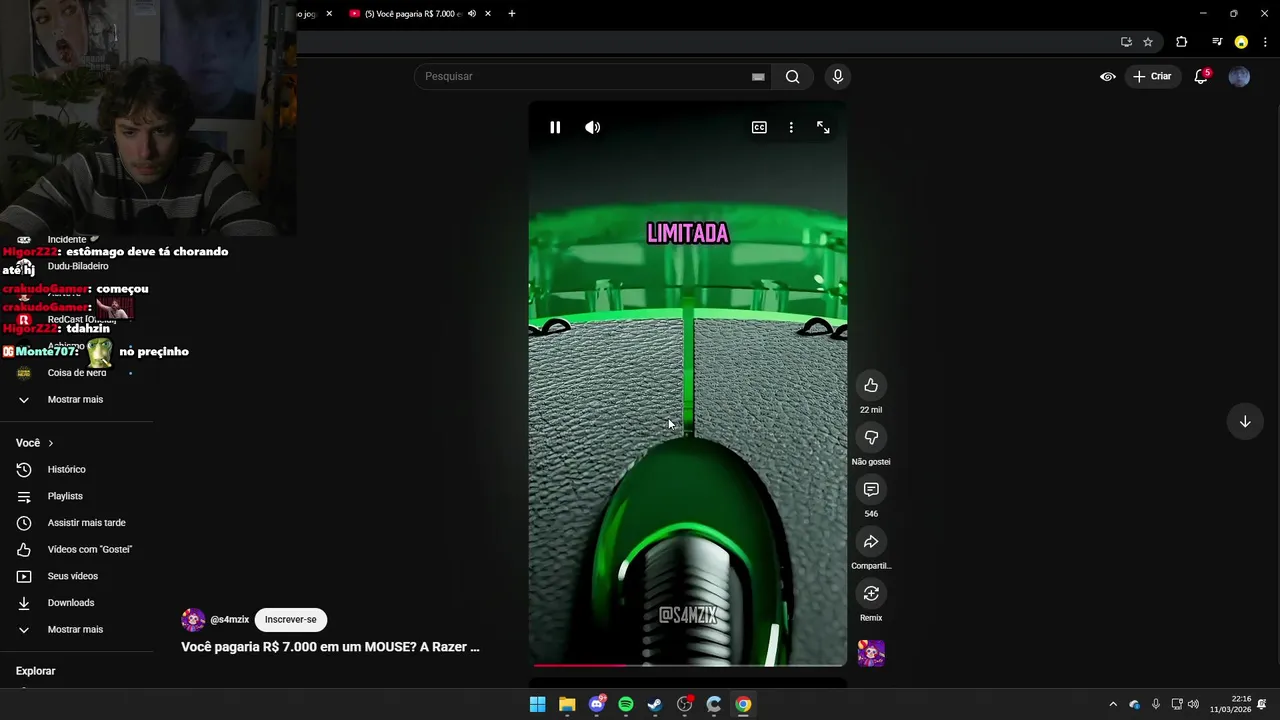Expand Você section's Mostrar mais
Screen dimensions: 1280x720
[77, 629]
